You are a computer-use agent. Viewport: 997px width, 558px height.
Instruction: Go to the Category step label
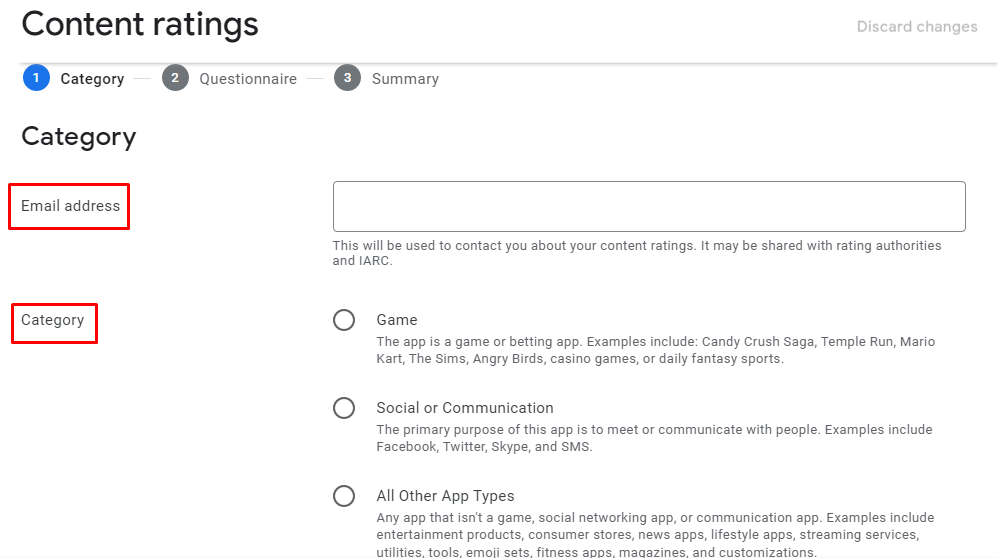click(x=92, y=79)
